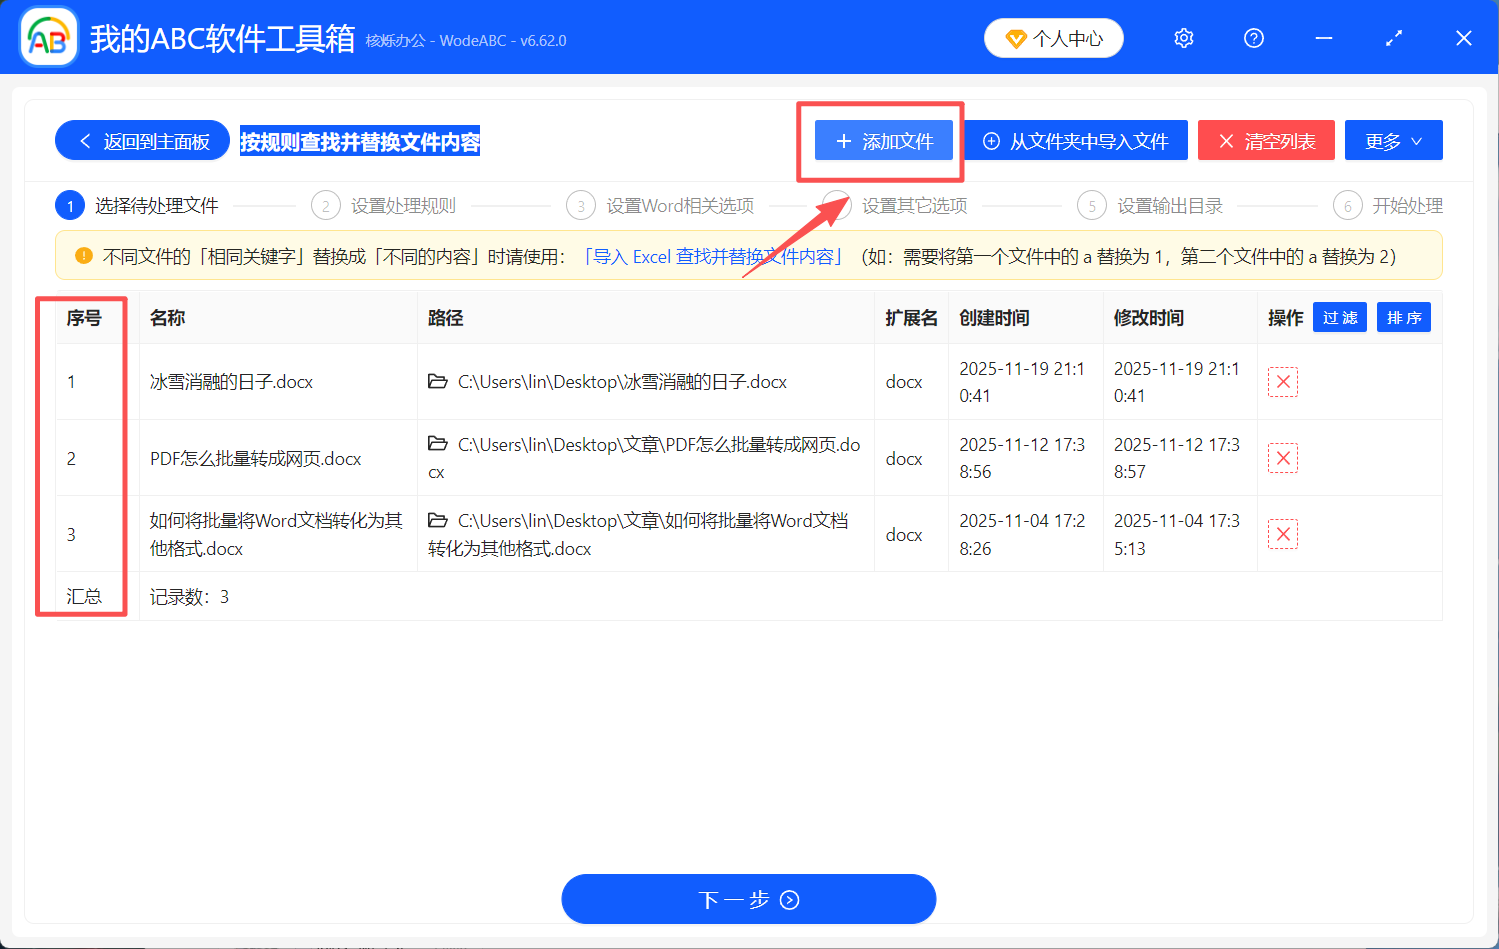Open the settings gear in the title bar
The height and width of the screenshot is (949, 1499).
[1183, 38]
